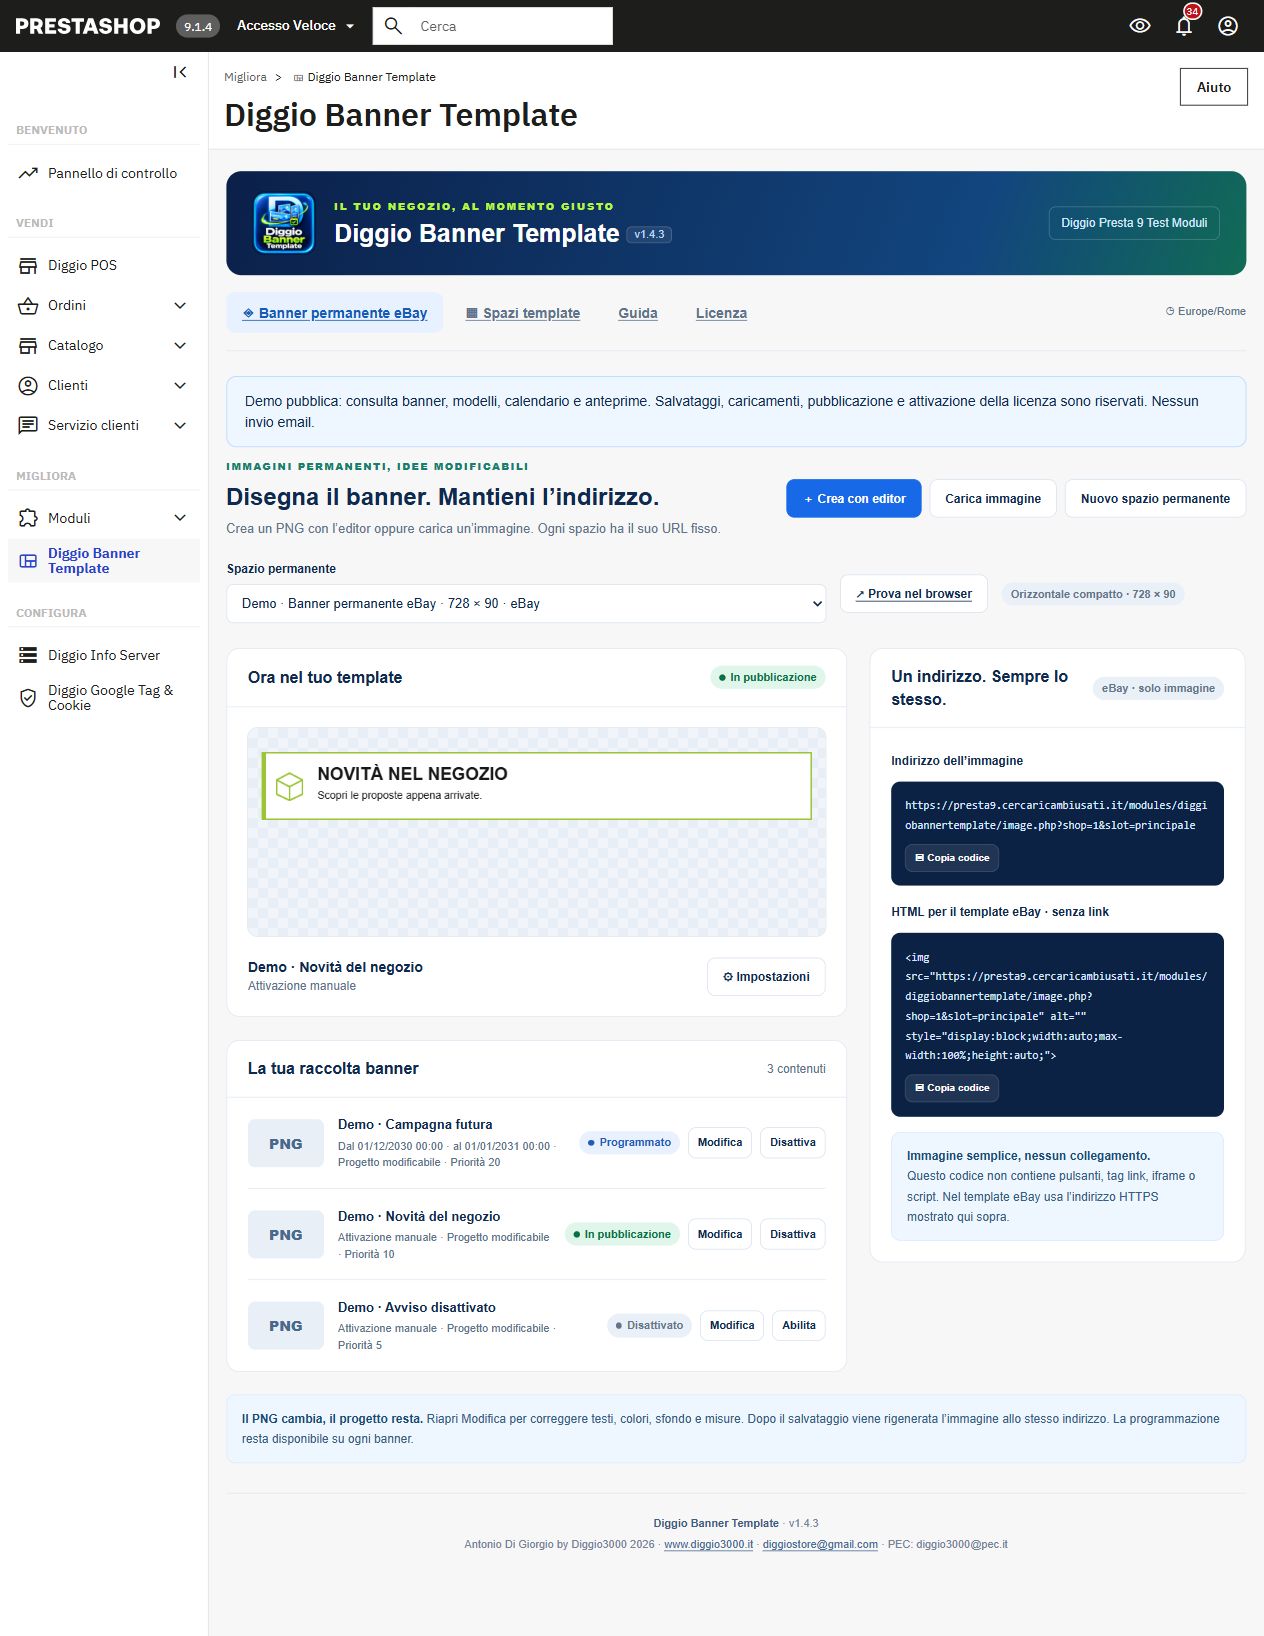
Task: Collapse the sidebar menu
Action: [x=180, y=72]
